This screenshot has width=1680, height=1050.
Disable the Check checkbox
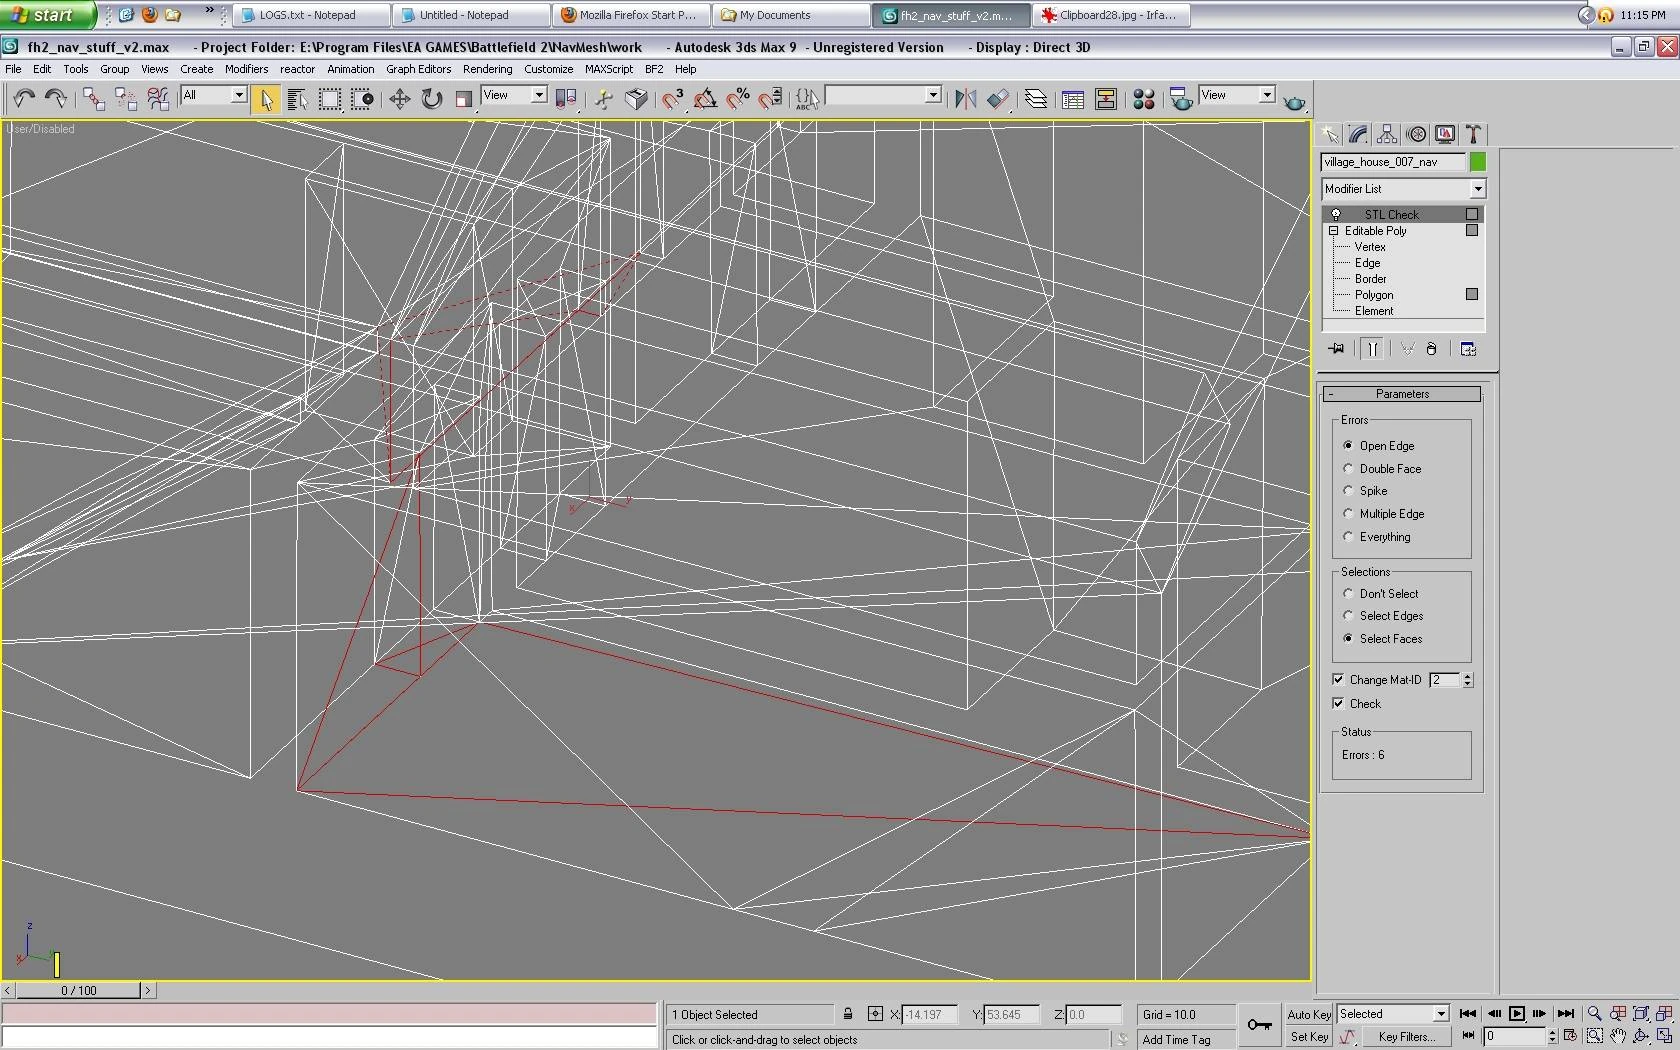1338,704
